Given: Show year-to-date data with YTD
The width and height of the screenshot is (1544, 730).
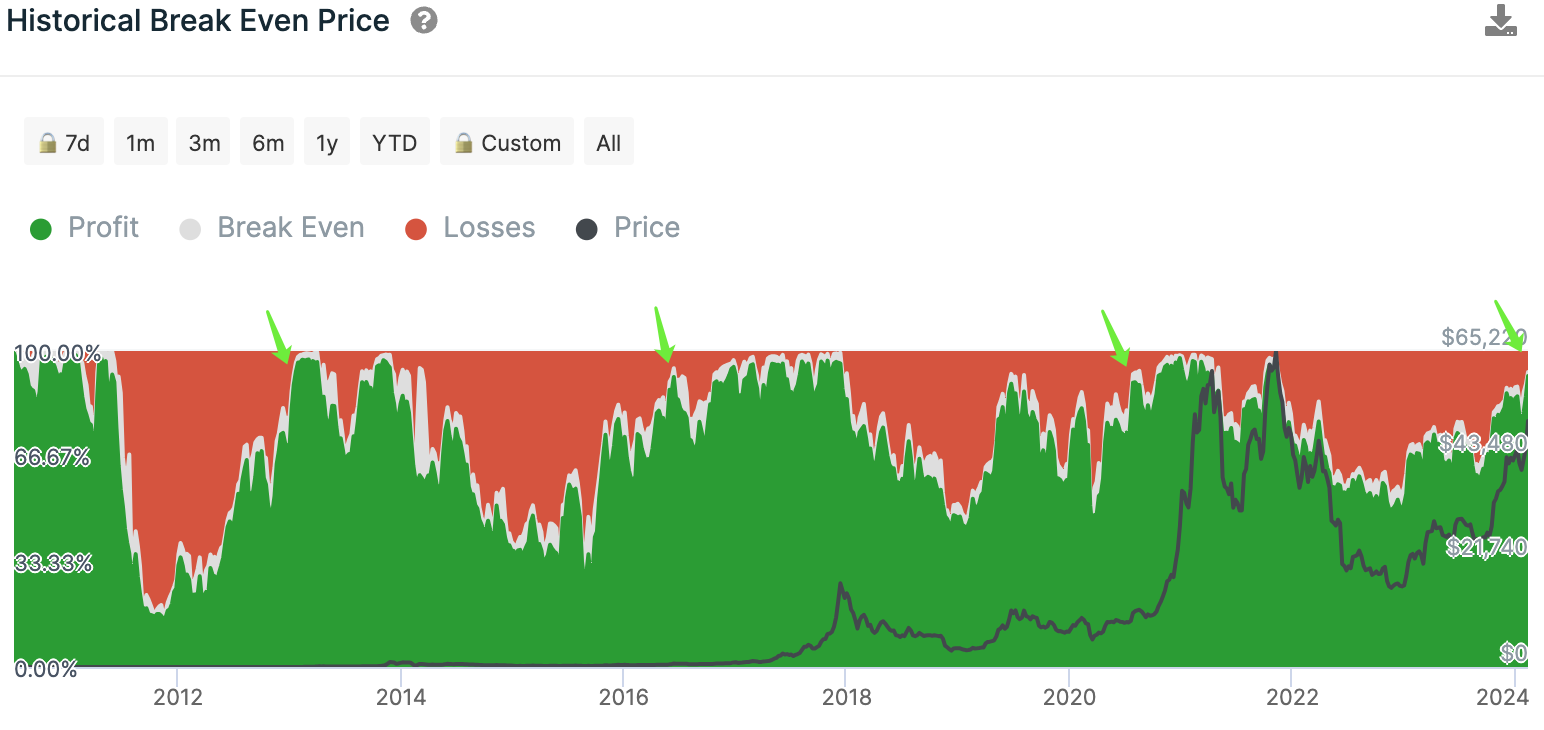Looking at the screenshot, I should 394,143.
